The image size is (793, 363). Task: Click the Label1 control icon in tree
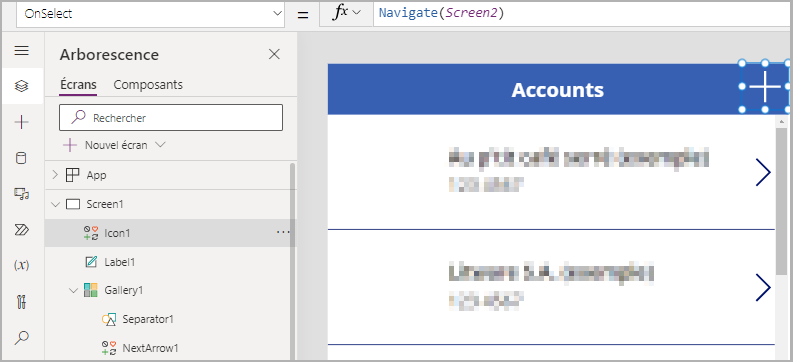coord(91,262)
